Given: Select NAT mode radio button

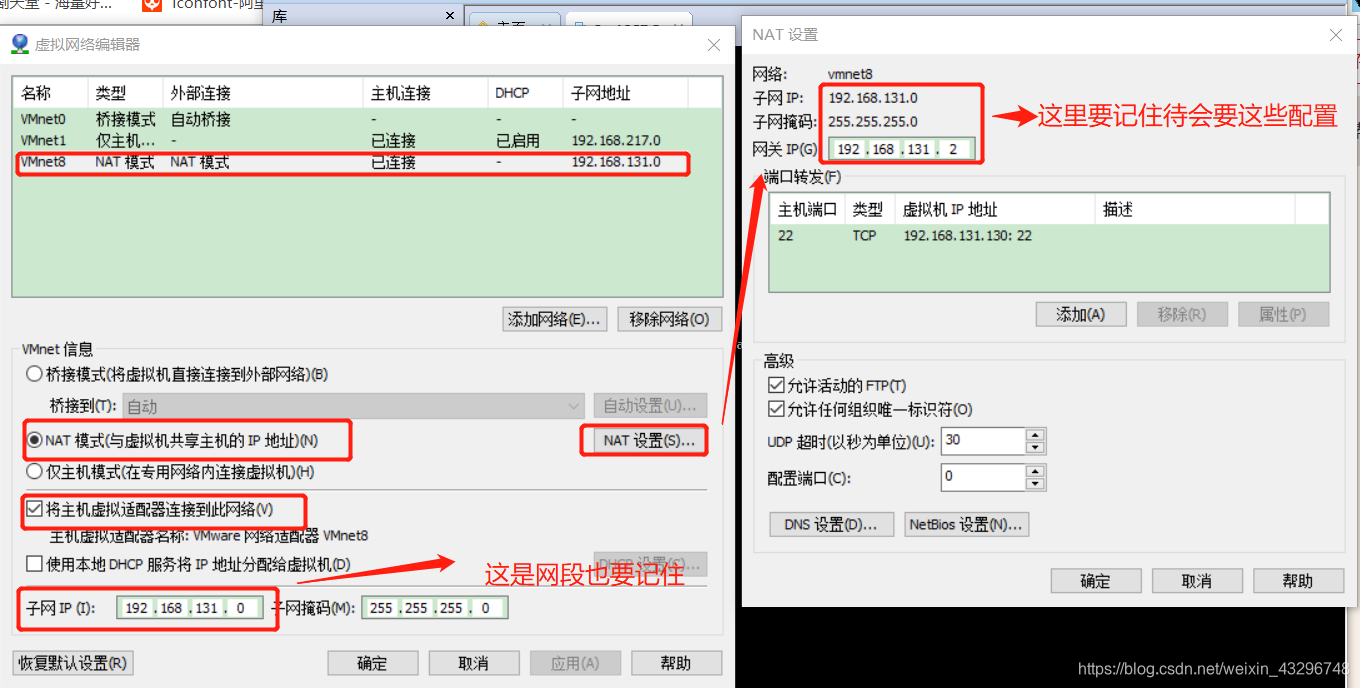Looking at the screenshot, I should (x=35, y=440).
